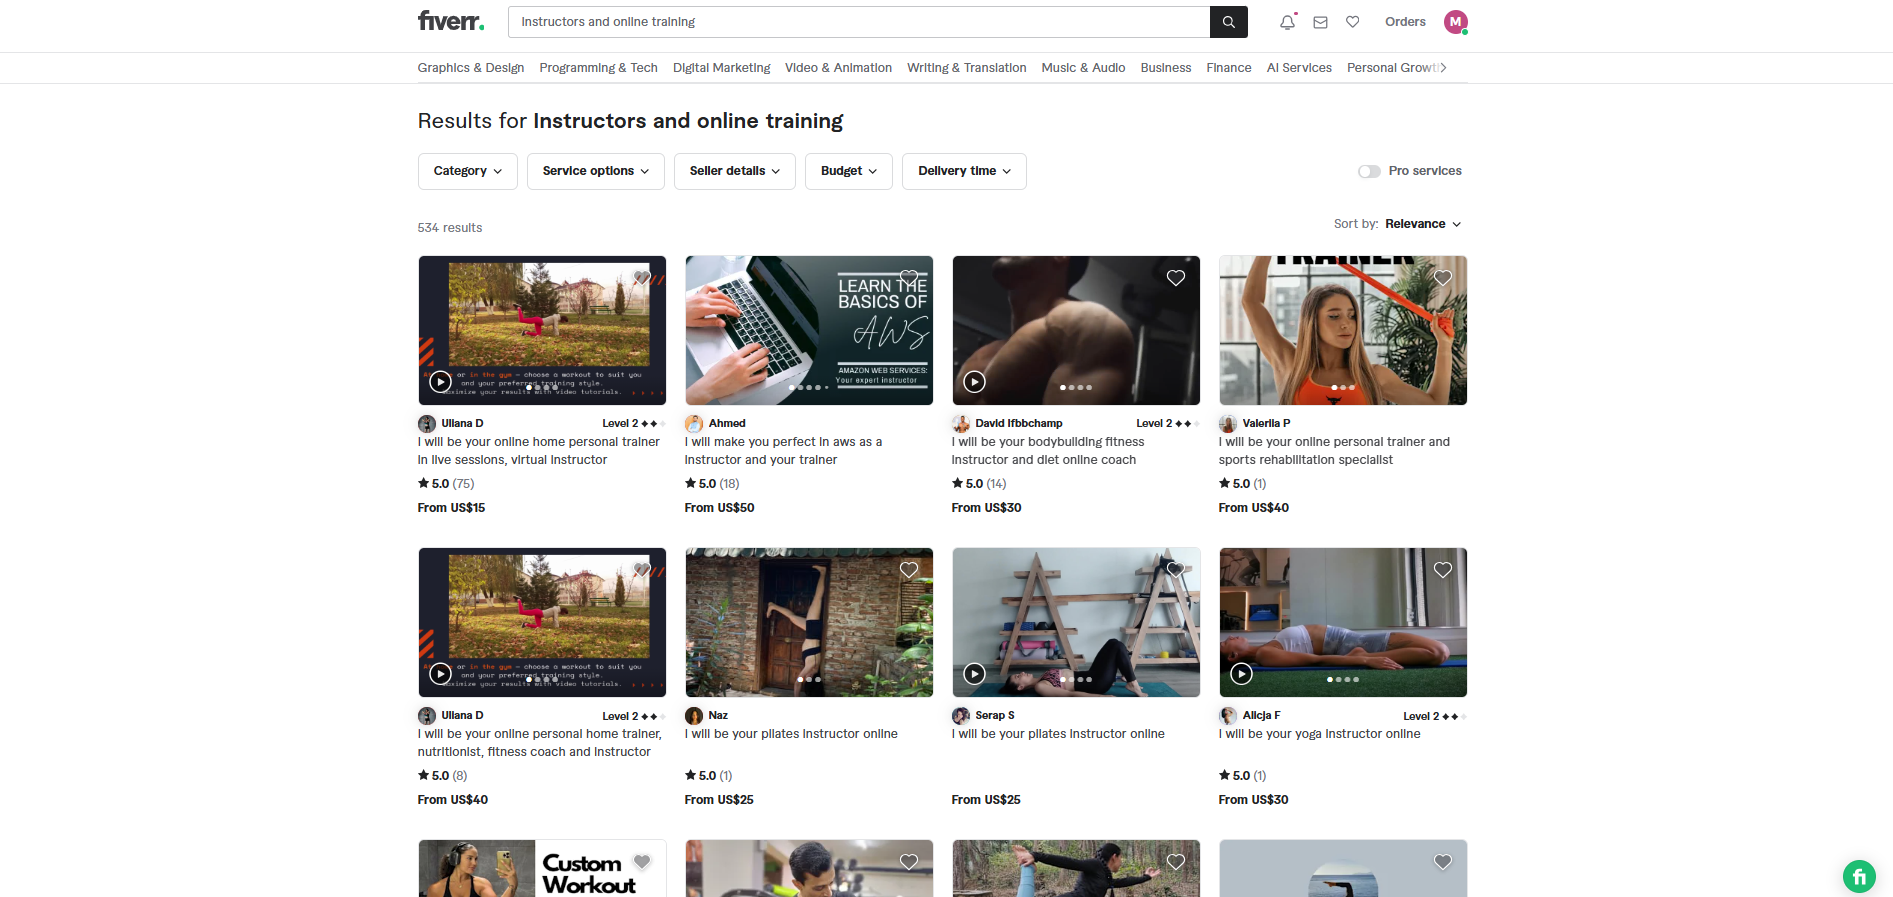1893x897 pixels.
Task: Save Naz's pilates gig with heart
Action: (x=909, y=570)
